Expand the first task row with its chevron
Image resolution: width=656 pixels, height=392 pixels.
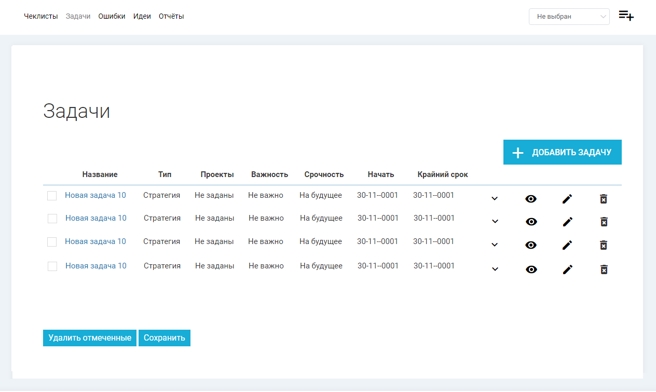[x=495, y=199]
